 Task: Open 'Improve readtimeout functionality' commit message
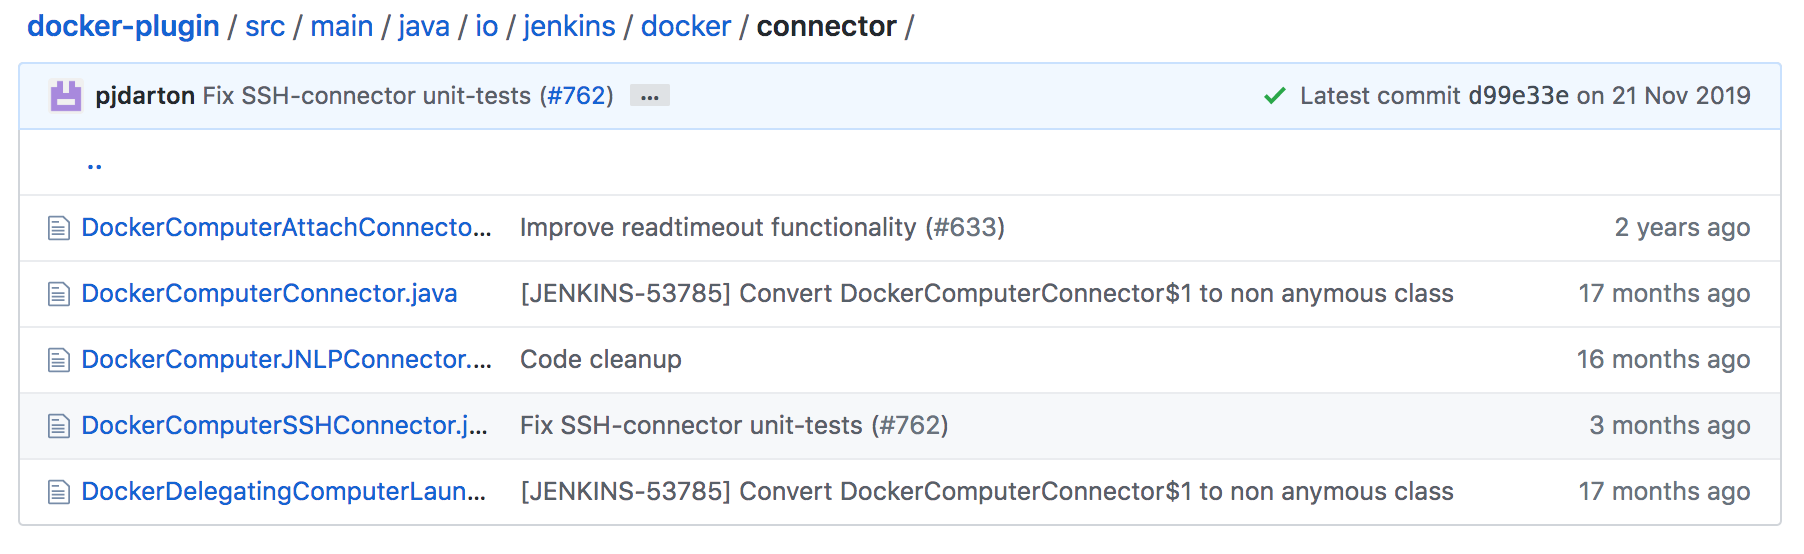761,227
